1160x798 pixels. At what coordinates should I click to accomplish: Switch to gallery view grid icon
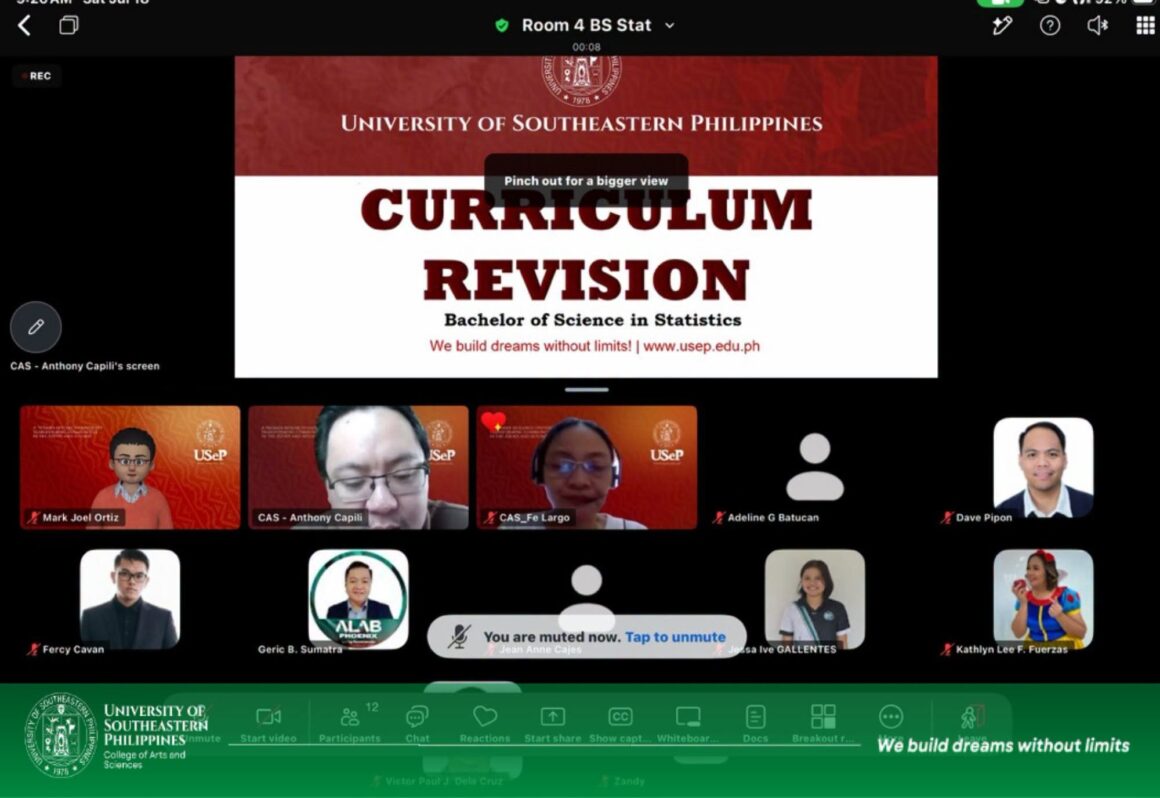pos(1145,26)
